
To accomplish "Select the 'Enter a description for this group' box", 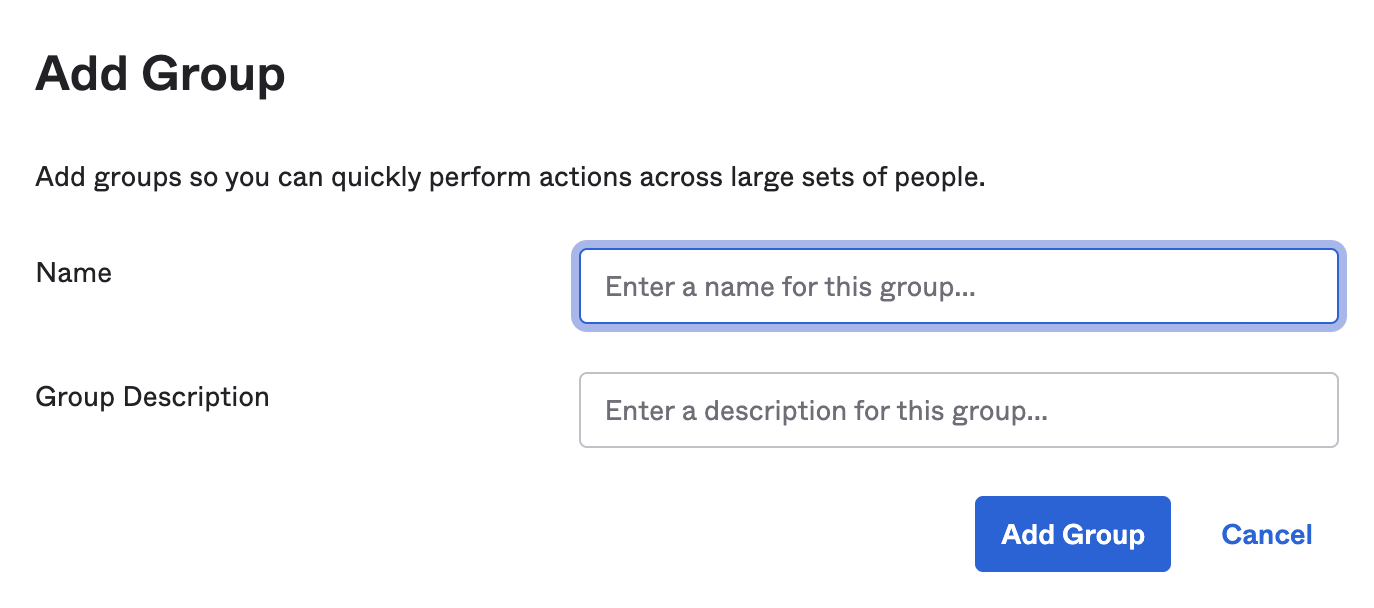I will [958, 410].
